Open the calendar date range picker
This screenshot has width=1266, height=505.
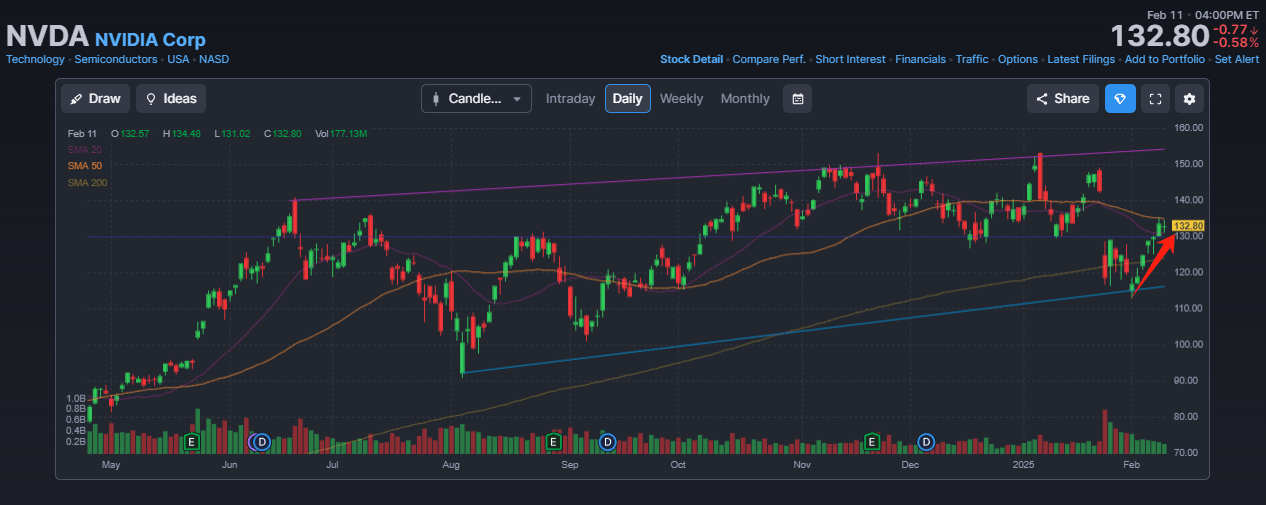click(797, 99)
